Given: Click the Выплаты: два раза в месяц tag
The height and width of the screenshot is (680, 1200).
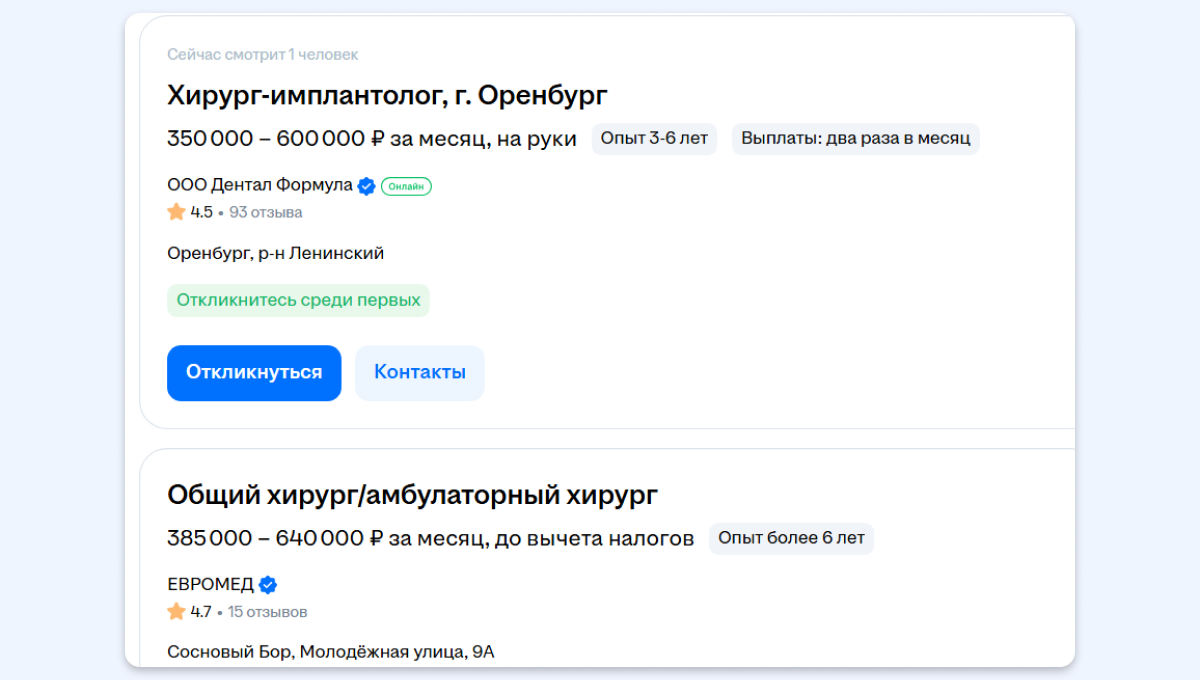Looking at the screenshot, I should coord(855,139).
